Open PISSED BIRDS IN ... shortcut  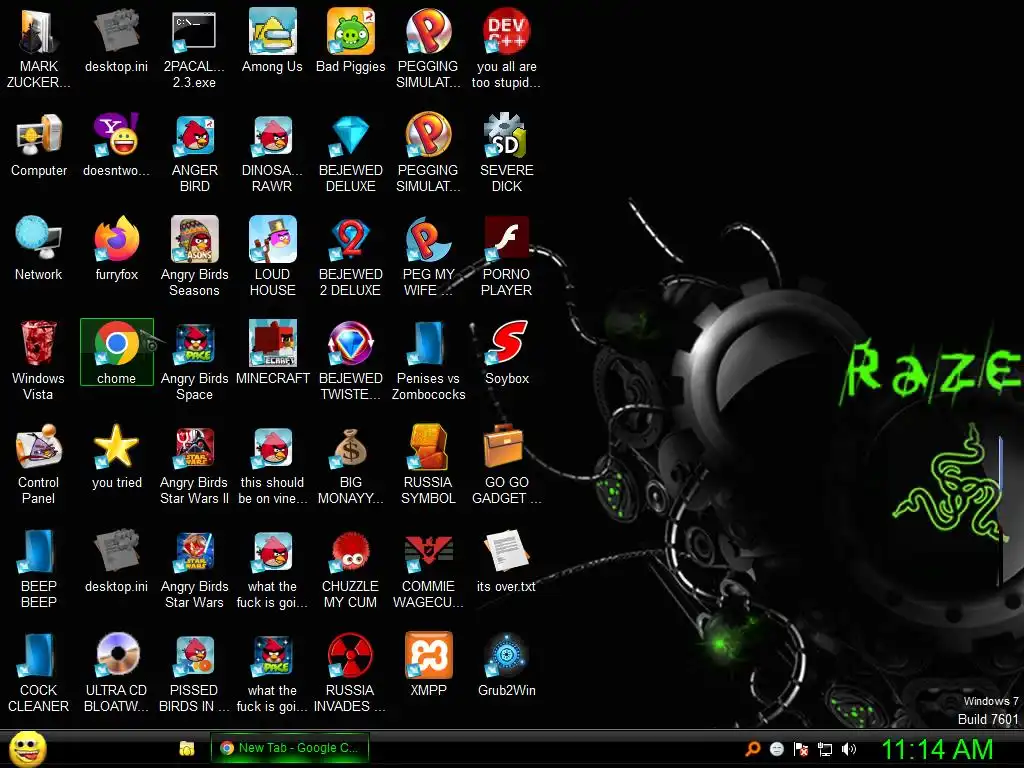click(x=194, y=672)
